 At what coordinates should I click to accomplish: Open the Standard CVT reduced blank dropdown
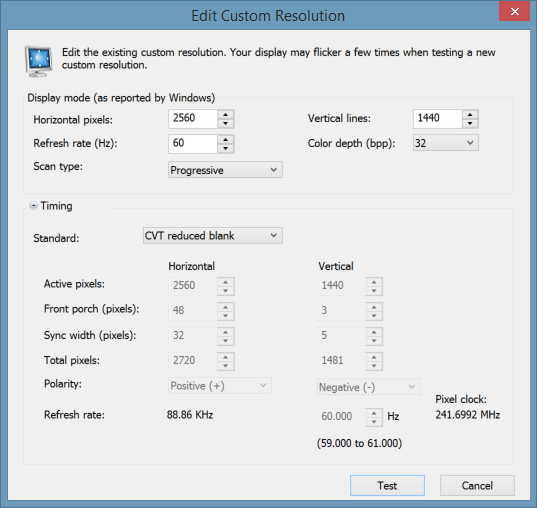(213, 236)
